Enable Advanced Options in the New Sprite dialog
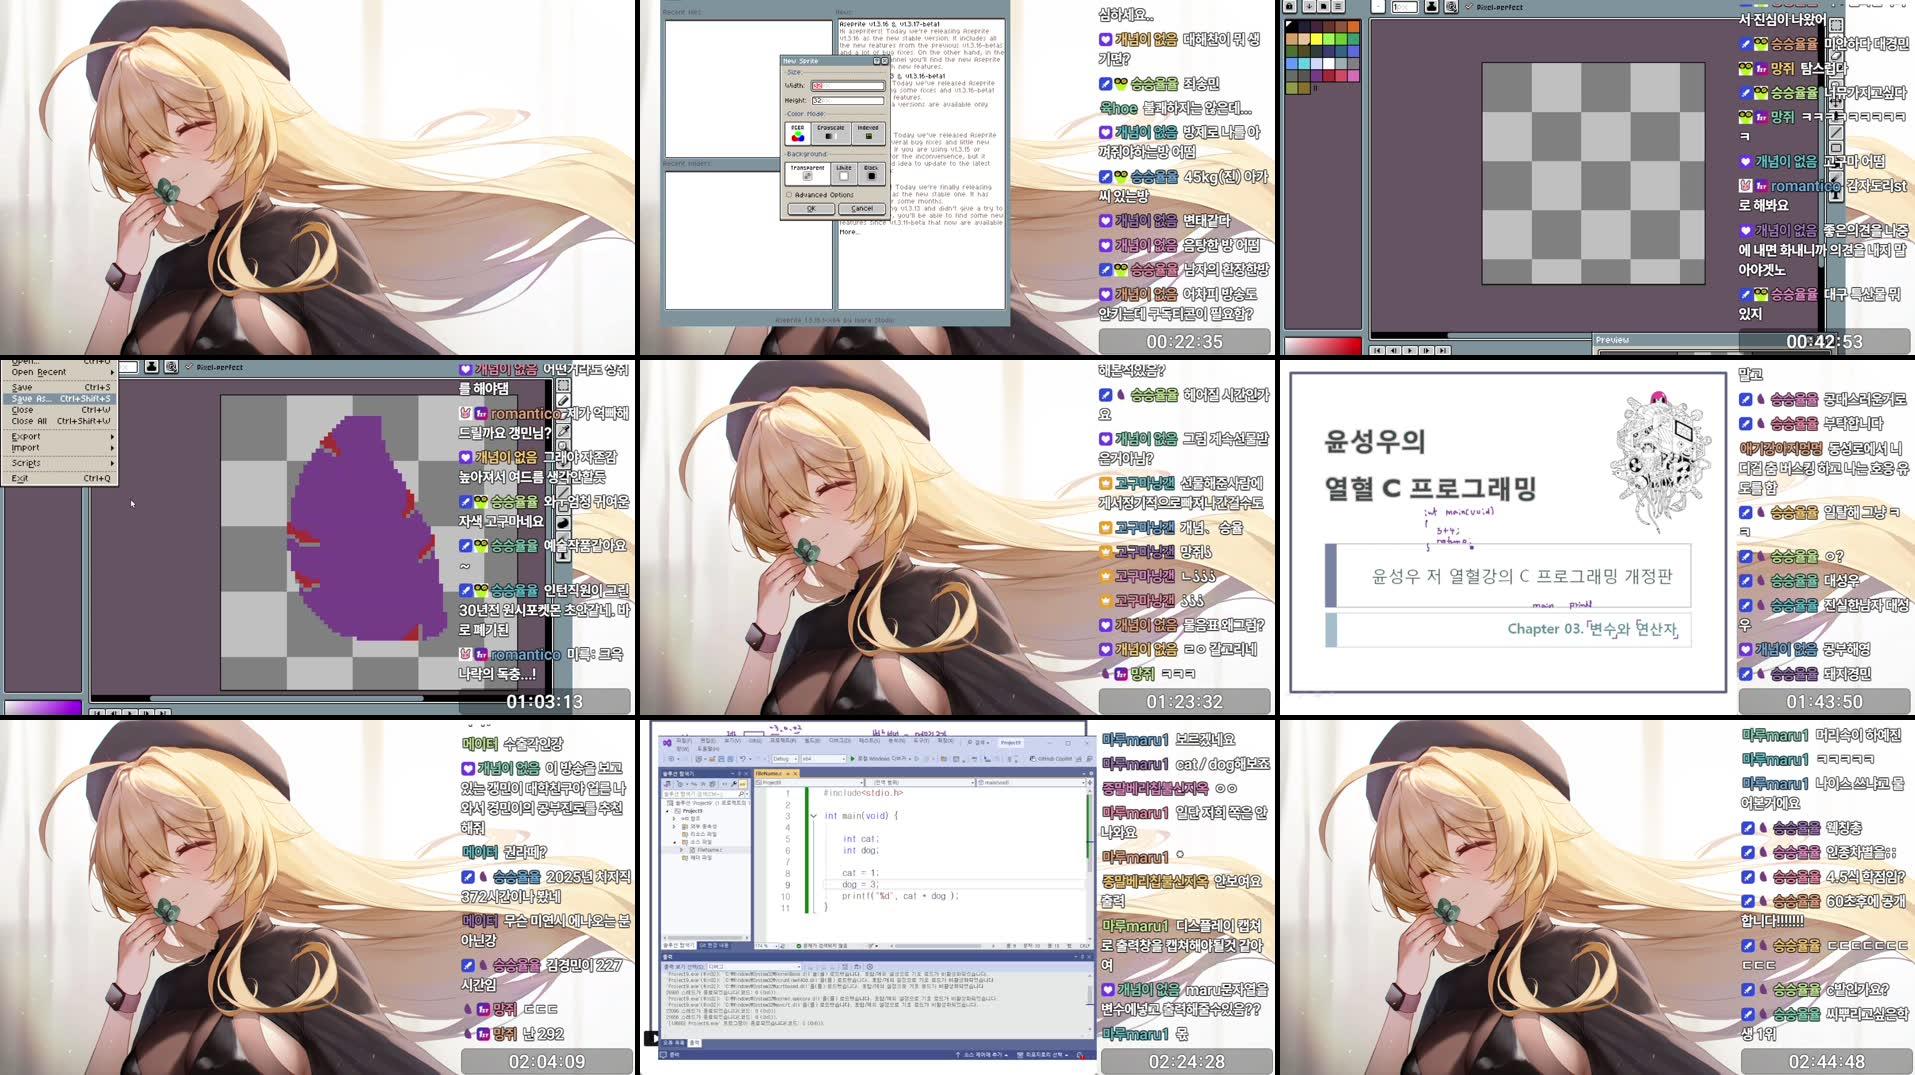The image size is (1915, 1075). 790,195
